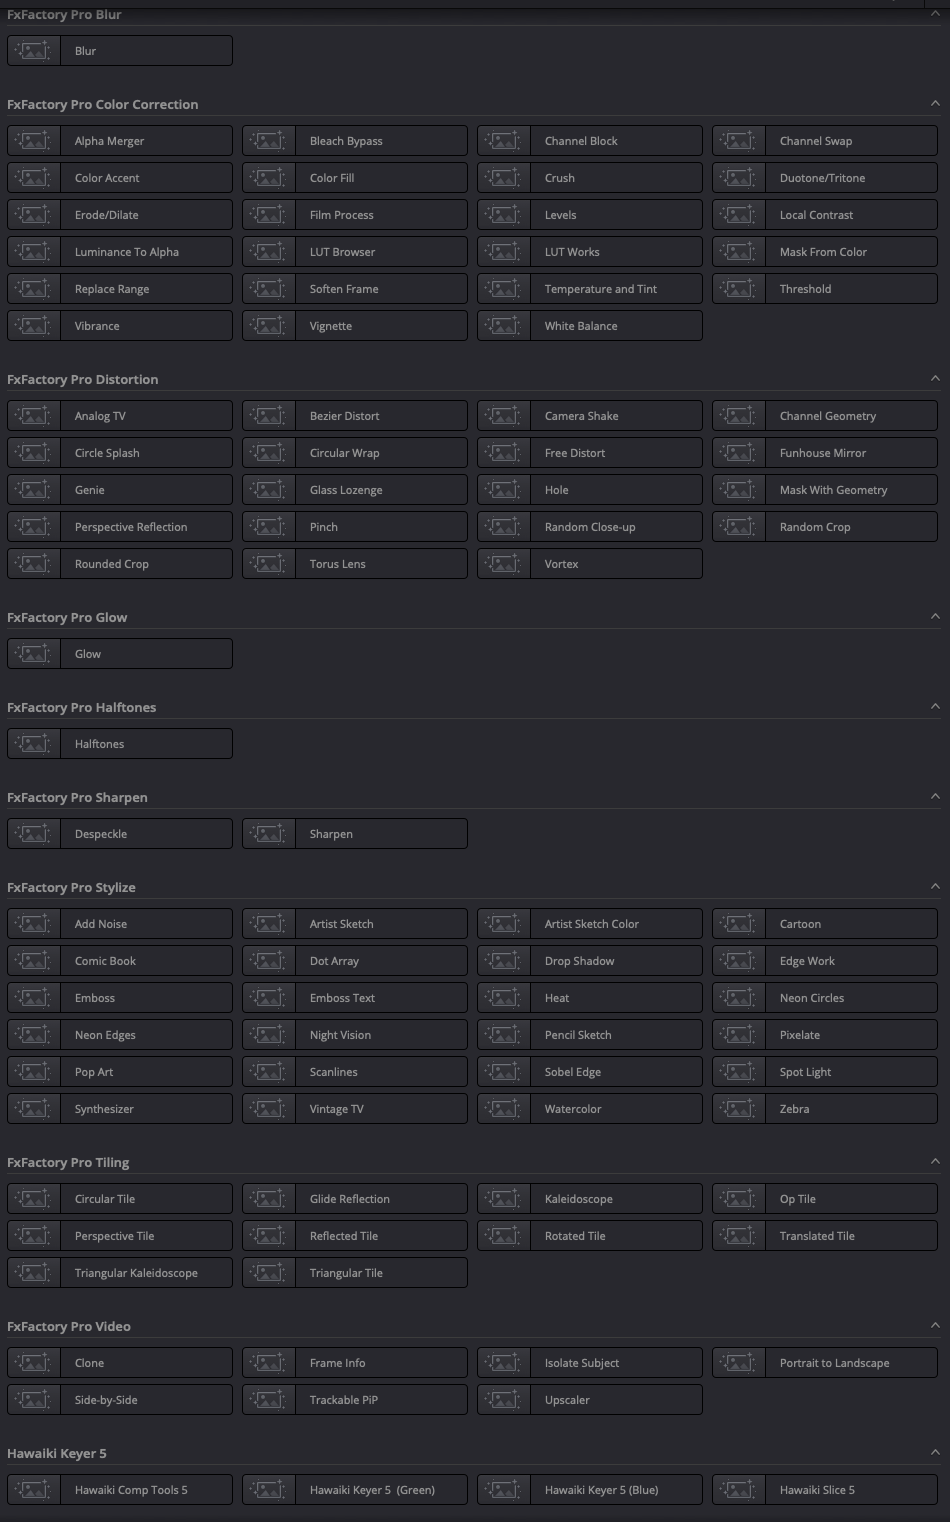950x1522 pixels.
Task: Select the Color Accent effect
Action: coord(120,178)
